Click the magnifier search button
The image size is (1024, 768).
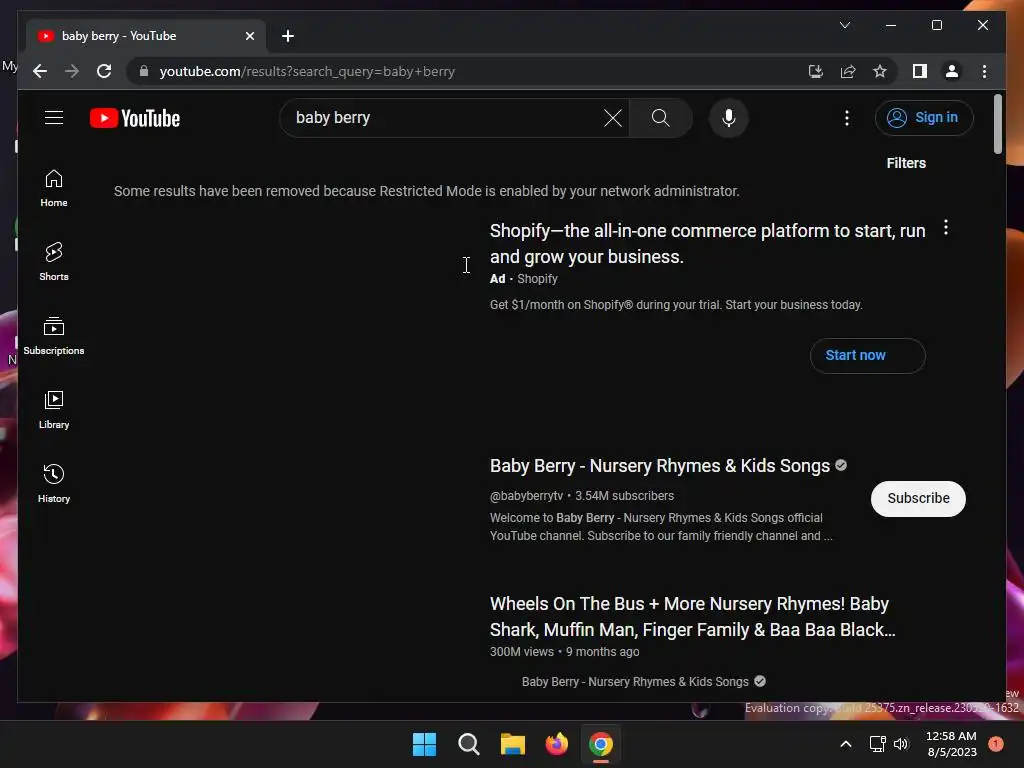click(x=660, y=118)
